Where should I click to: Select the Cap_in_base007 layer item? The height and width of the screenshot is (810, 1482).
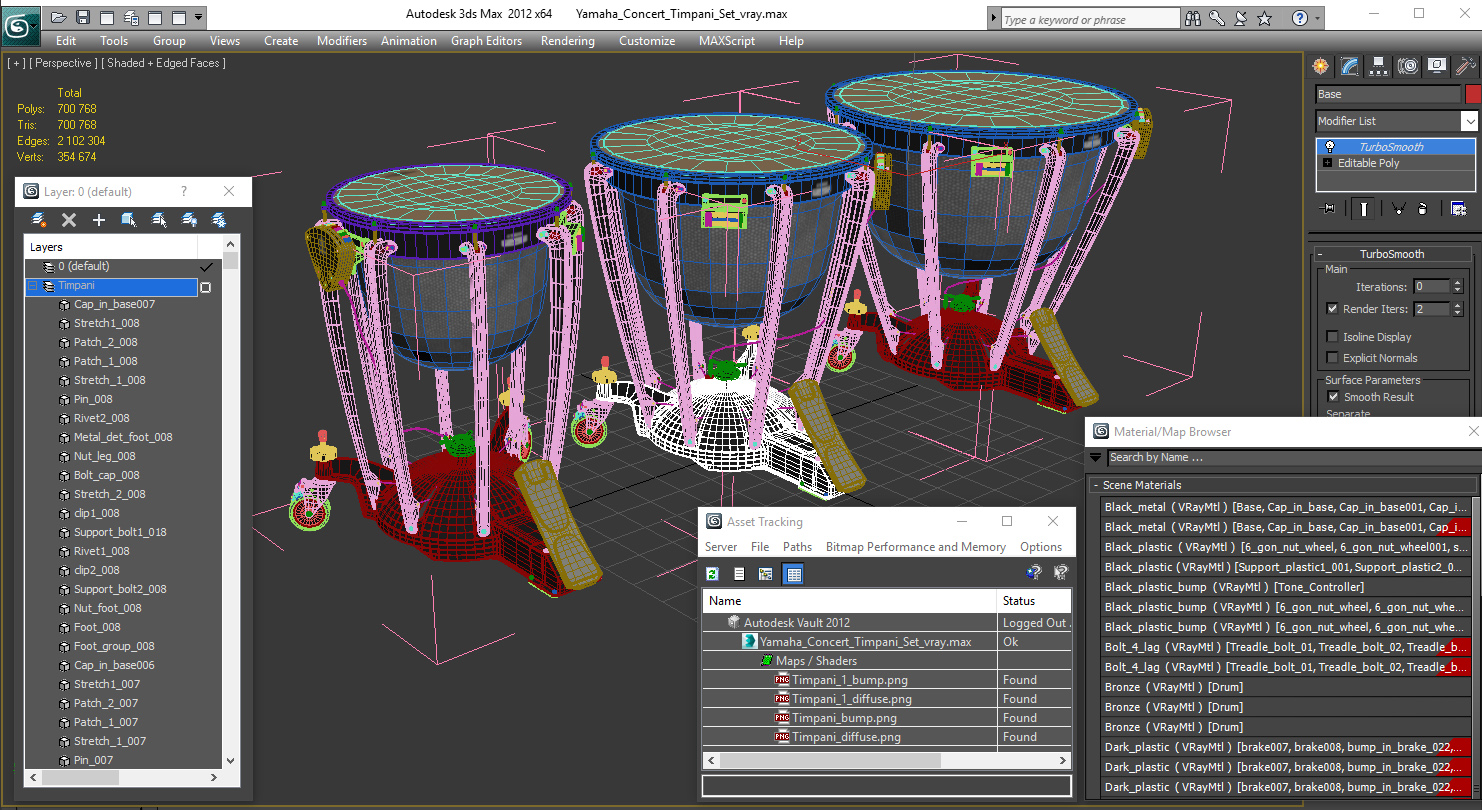[114, 304]
